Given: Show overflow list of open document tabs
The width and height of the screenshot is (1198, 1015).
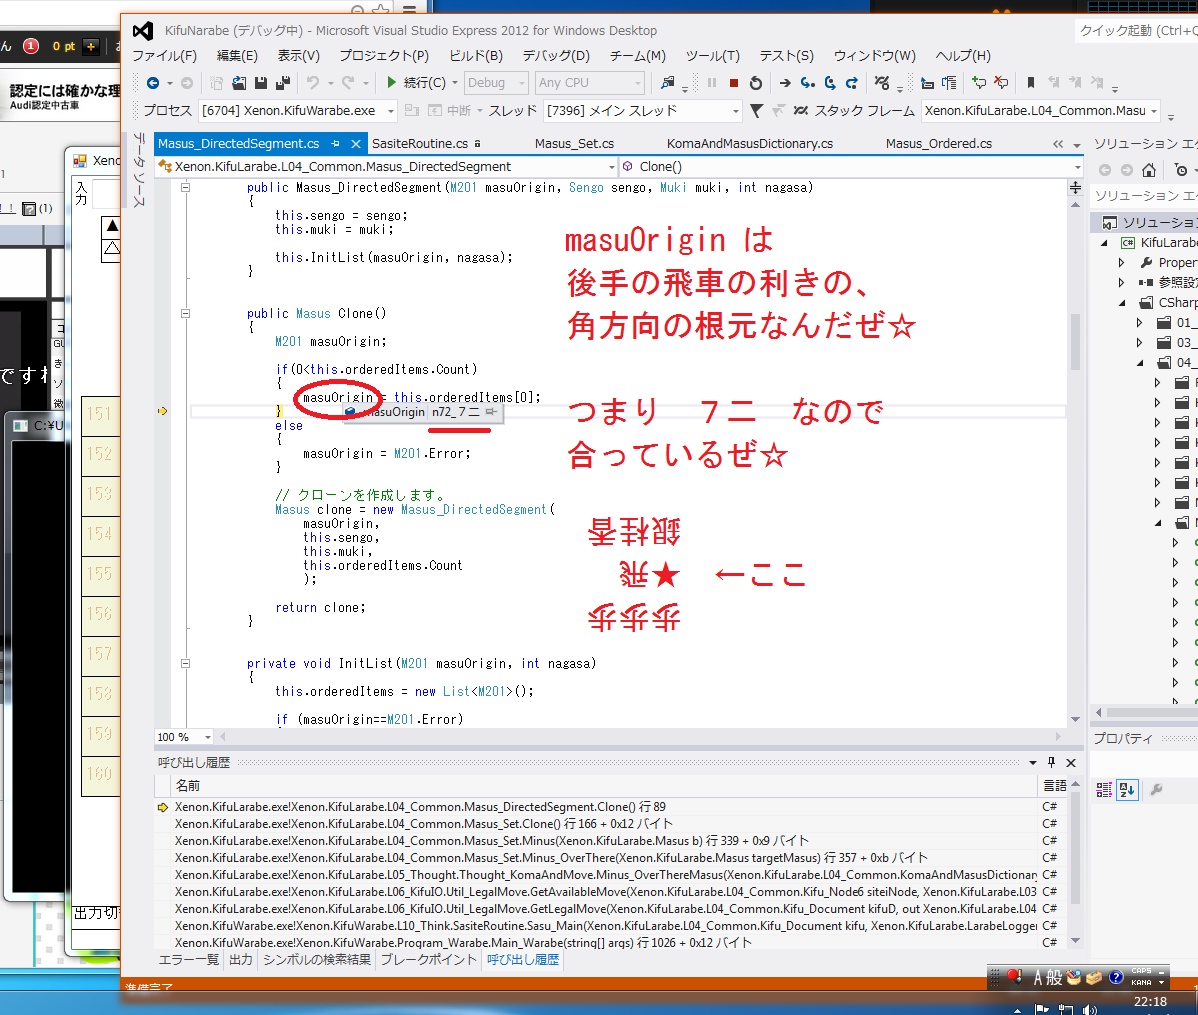Looking at the screenshot, I should pyautogui.click(x=1077, y=144).
